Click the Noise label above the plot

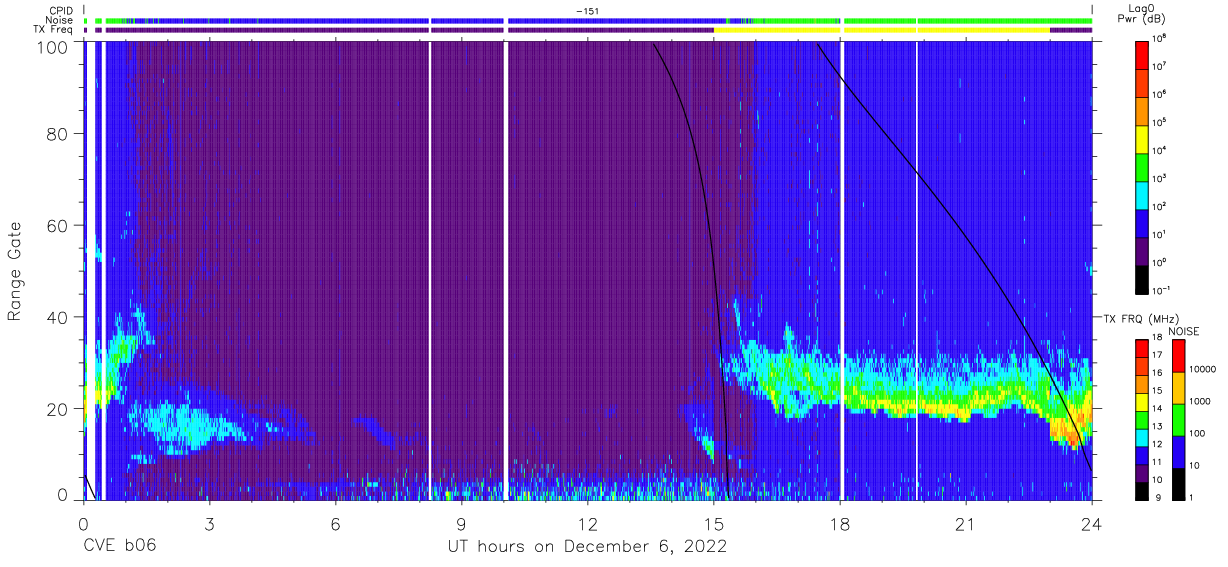click(x=61, y=20)
